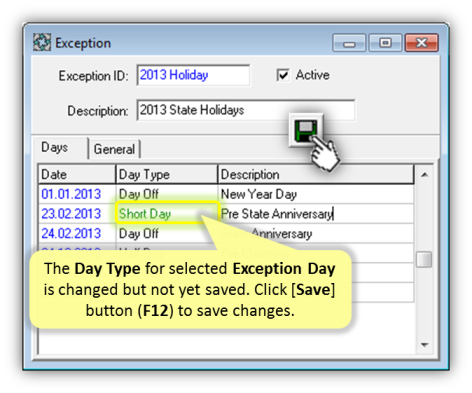Click the green floppy disk Save button
Screen dimensions: 472x393
coord(306,130)
